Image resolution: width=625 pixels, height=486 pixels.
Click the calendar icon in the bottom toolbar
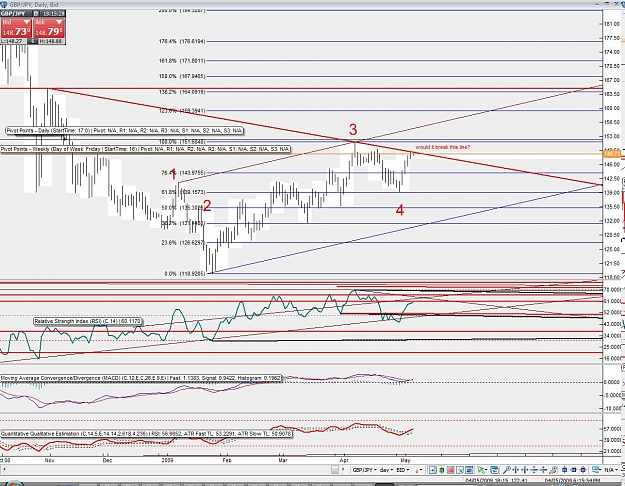(494, 470)
